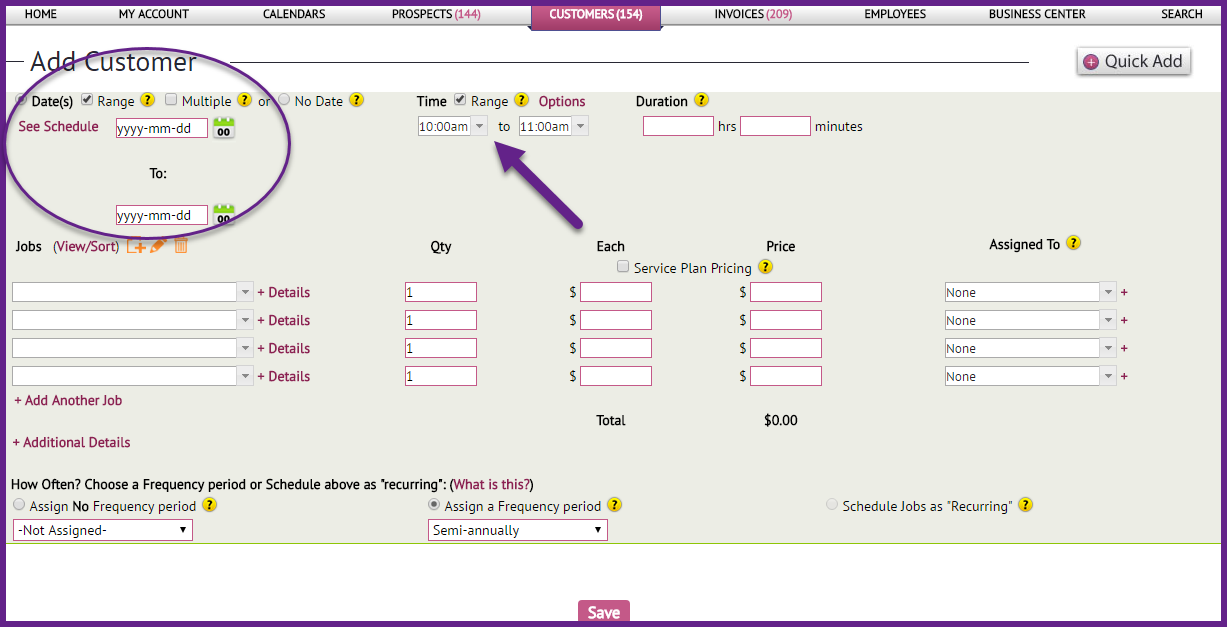The height and width of the screenshot is (627, 1227).
Task: Click the first job Qty field
Action: tap(441, 292)
